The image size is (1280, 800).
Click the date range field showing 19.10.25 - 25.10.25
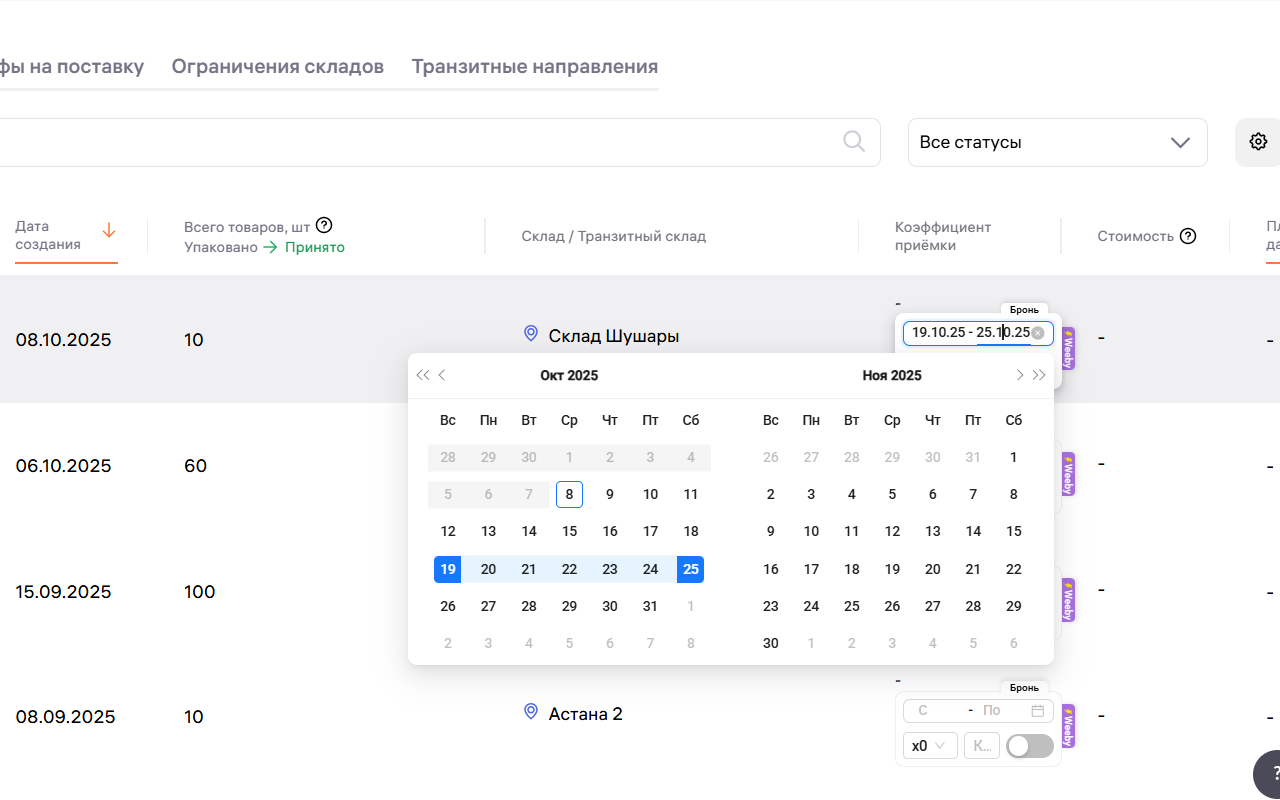978,333
